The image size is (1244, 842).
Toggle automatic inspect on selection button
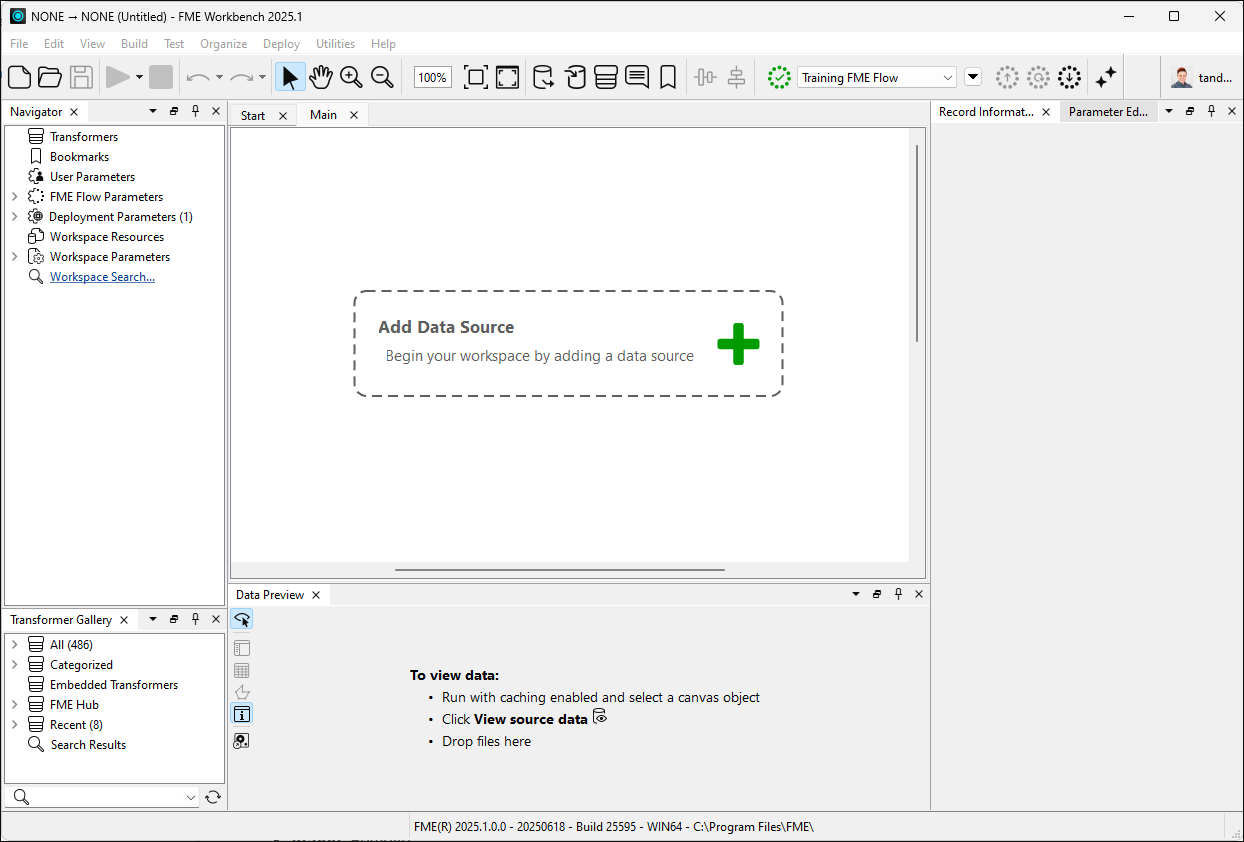241,620
